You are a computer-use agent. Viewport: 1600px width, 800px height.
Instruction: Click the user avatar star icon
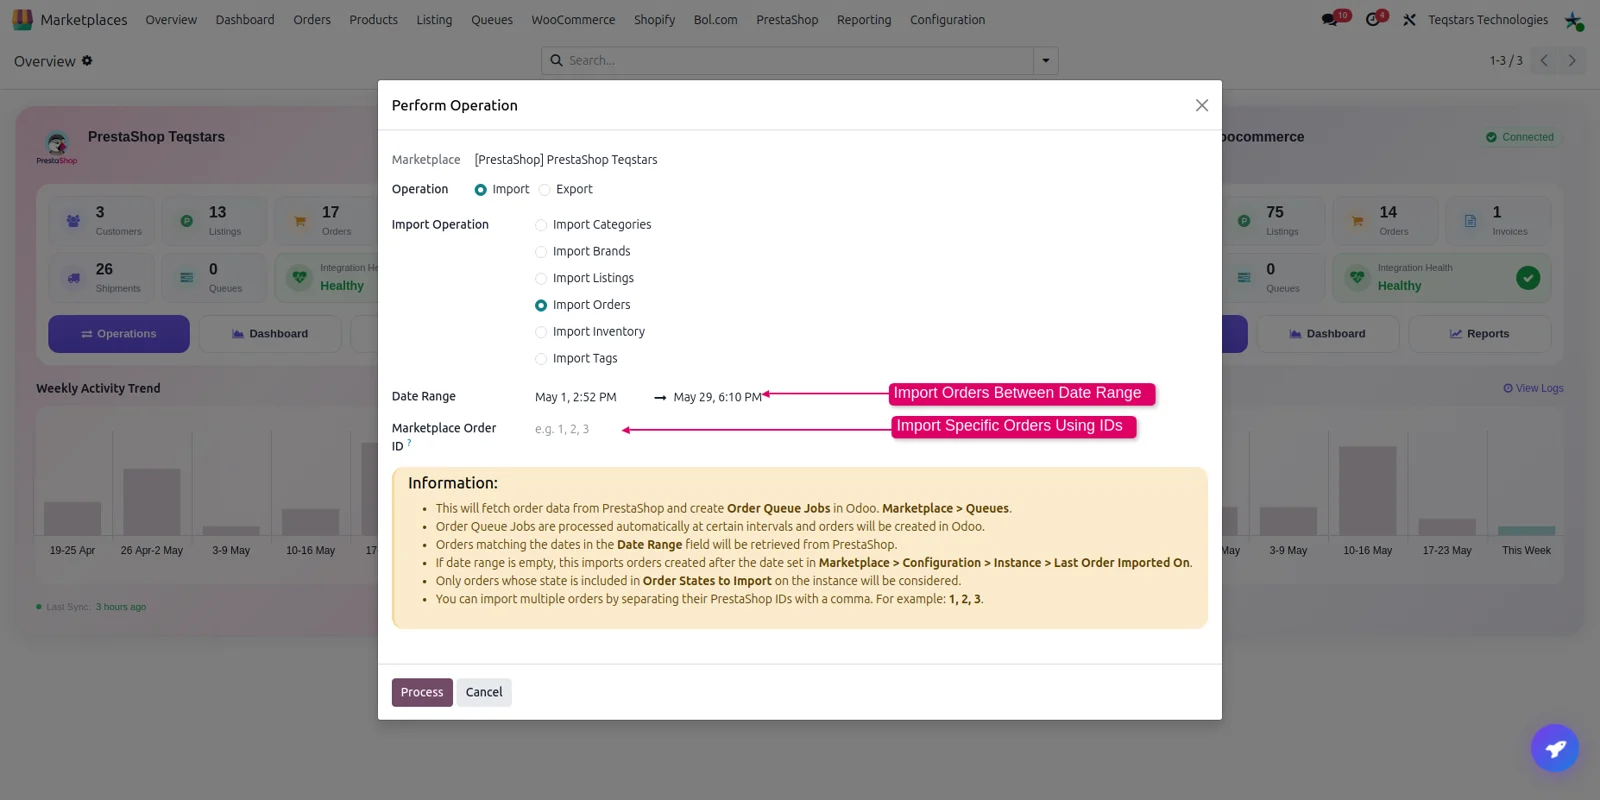1573,20
